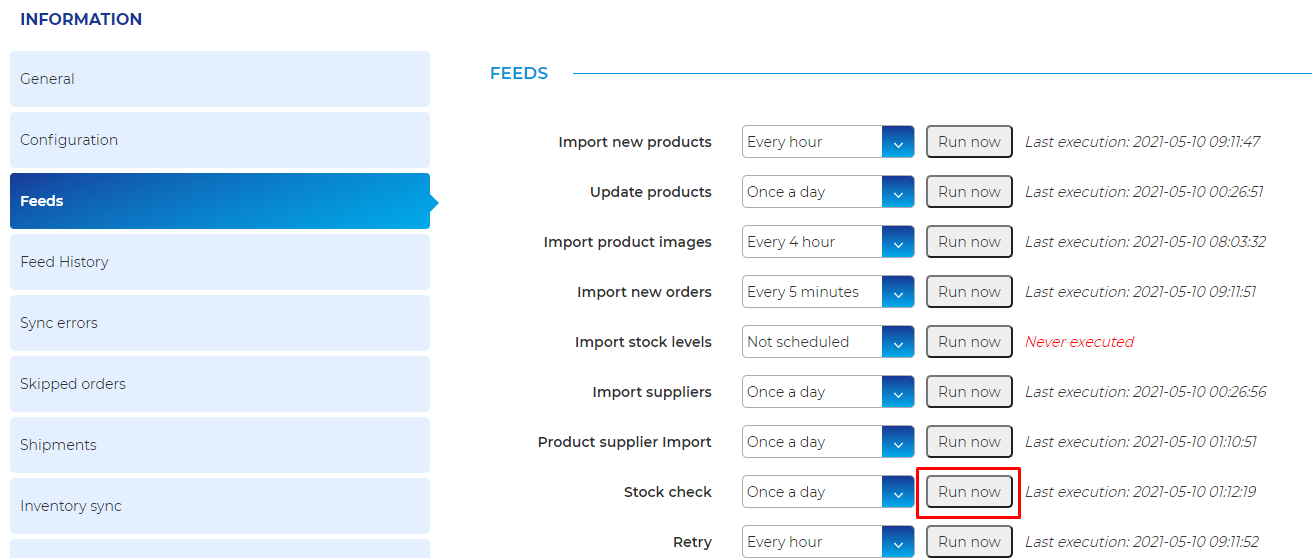Viewport: 1312px width, 558px height.
Task: Click the chevron on the Retry dropdown
Action: click(x=898, y=542)
